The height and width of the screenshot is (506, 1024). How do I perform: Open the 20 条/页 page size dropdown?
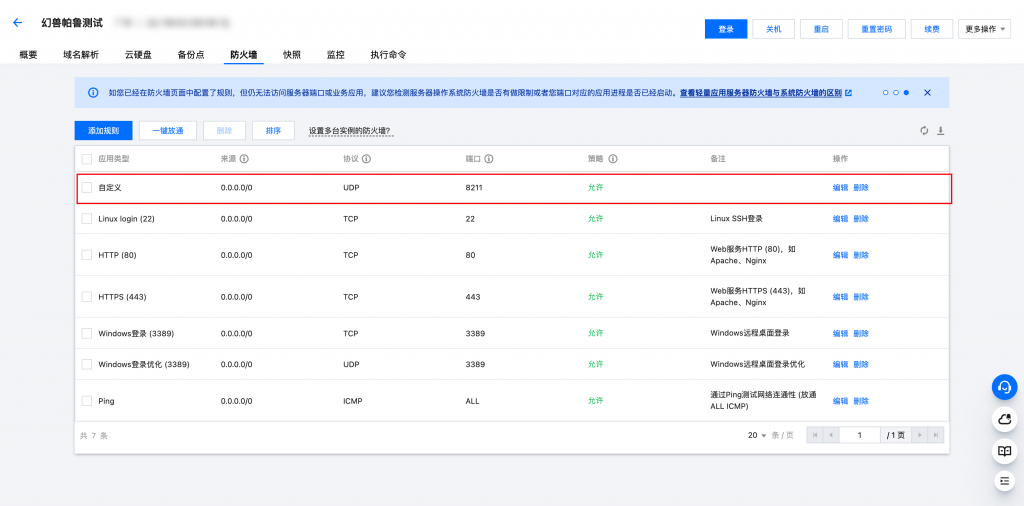(756, 435)
